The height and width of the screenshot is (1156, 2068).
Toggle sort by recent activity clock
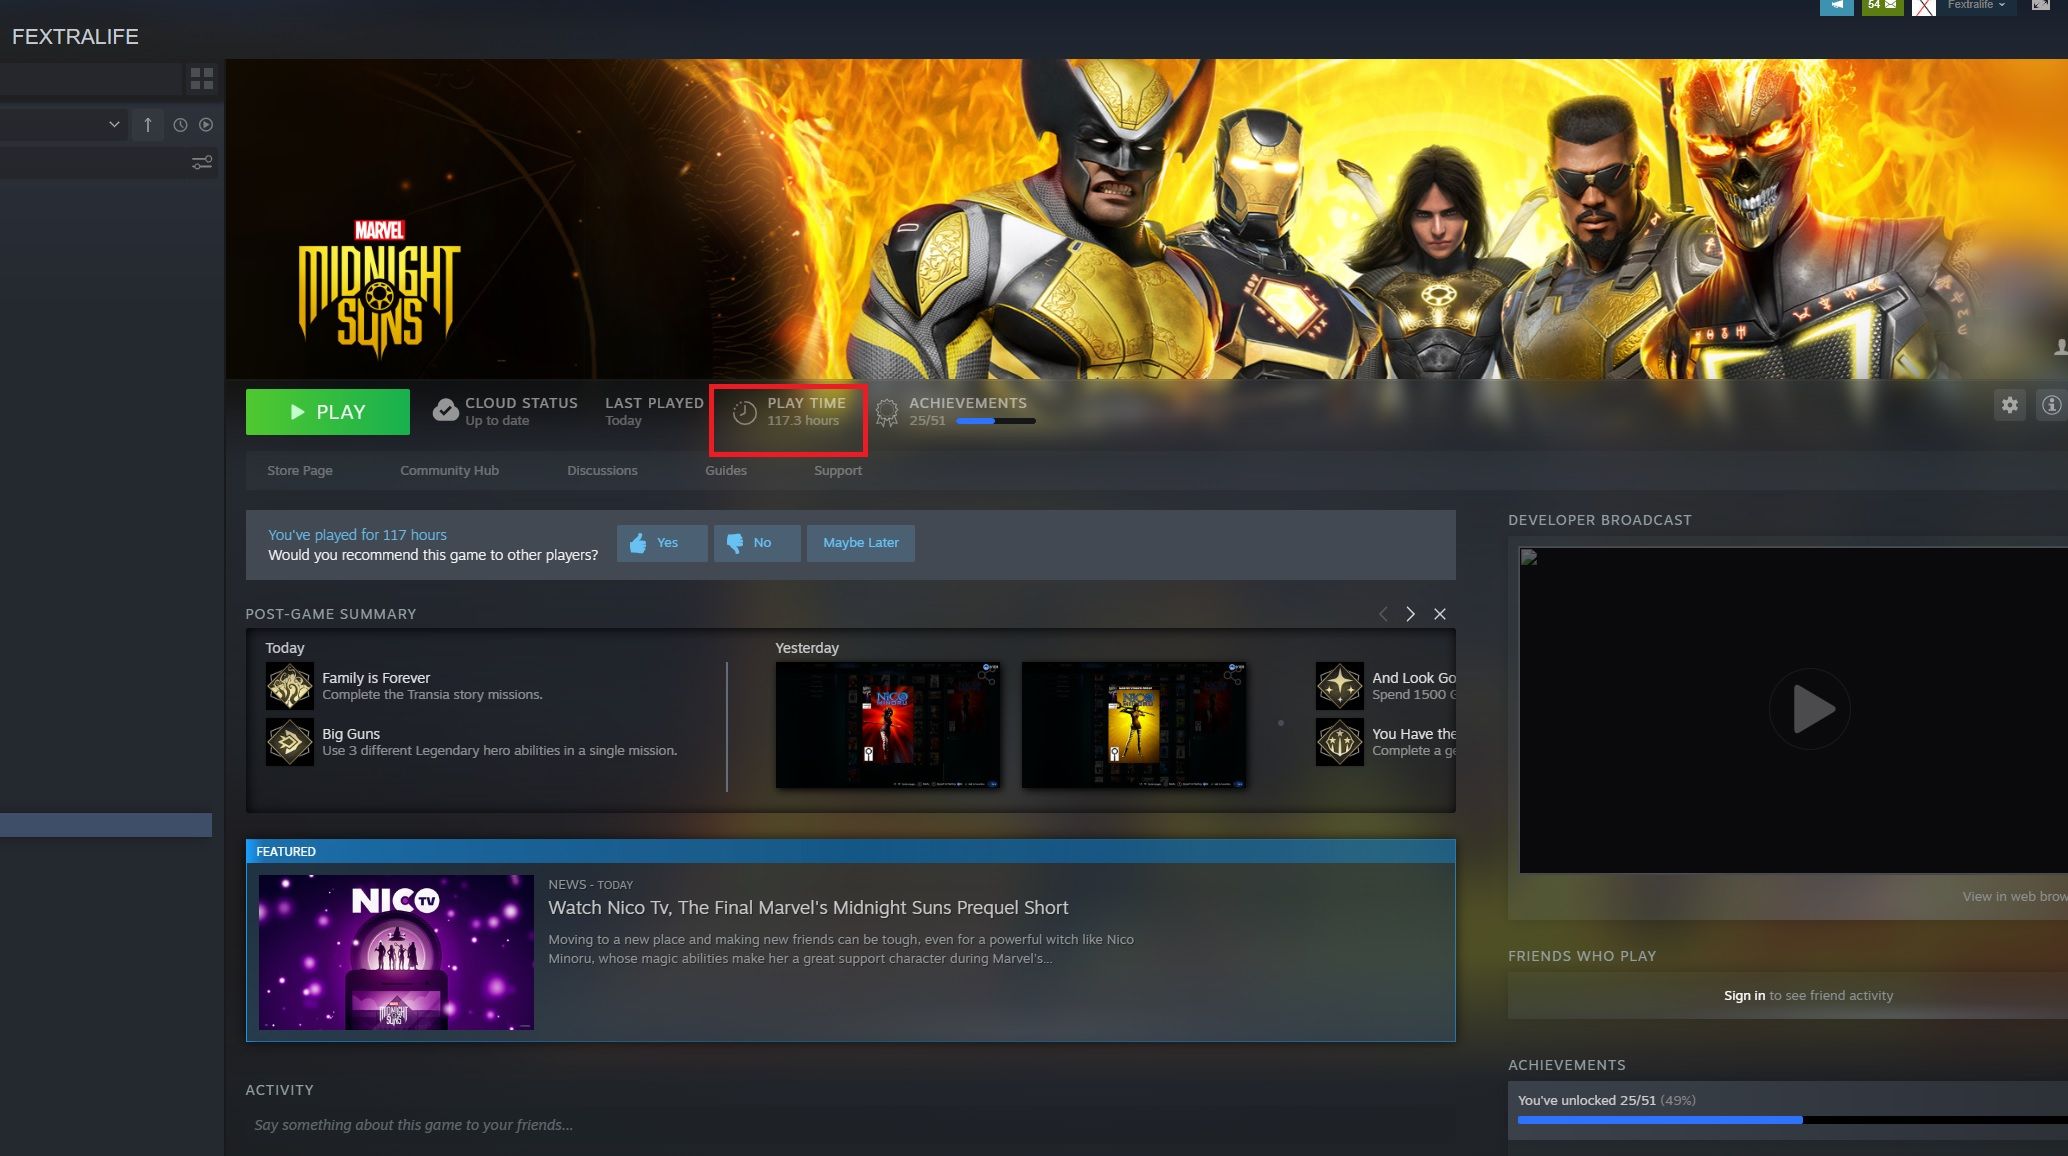pos(180,125)
